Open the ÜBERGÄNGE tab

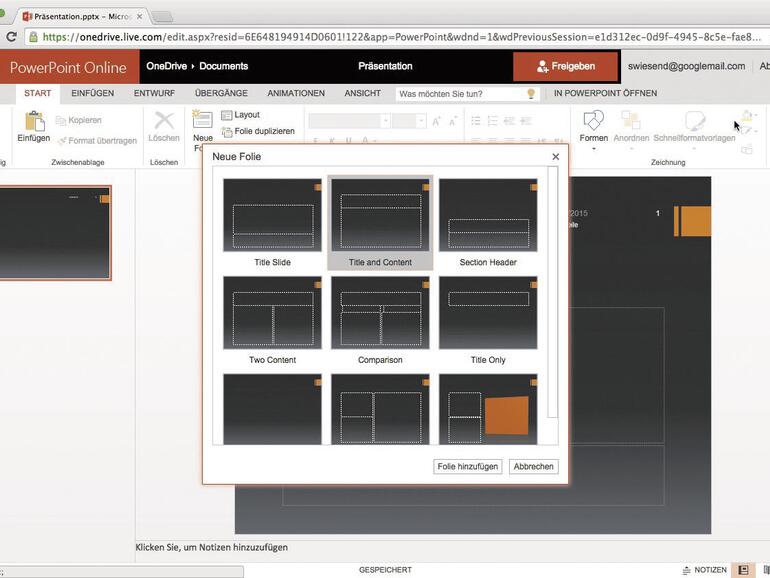(221, 93)
